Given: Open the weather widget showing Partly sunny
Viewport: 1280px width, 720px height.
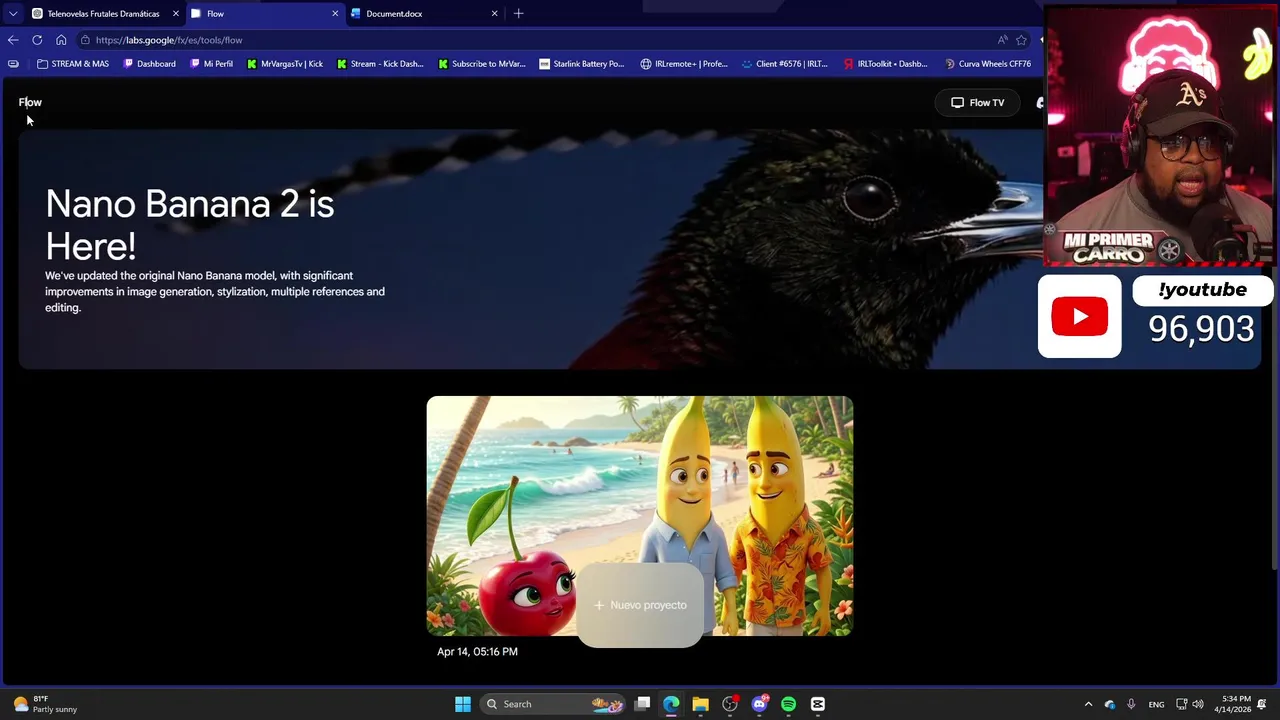Looking at the screenshot, I should point(45,704).
